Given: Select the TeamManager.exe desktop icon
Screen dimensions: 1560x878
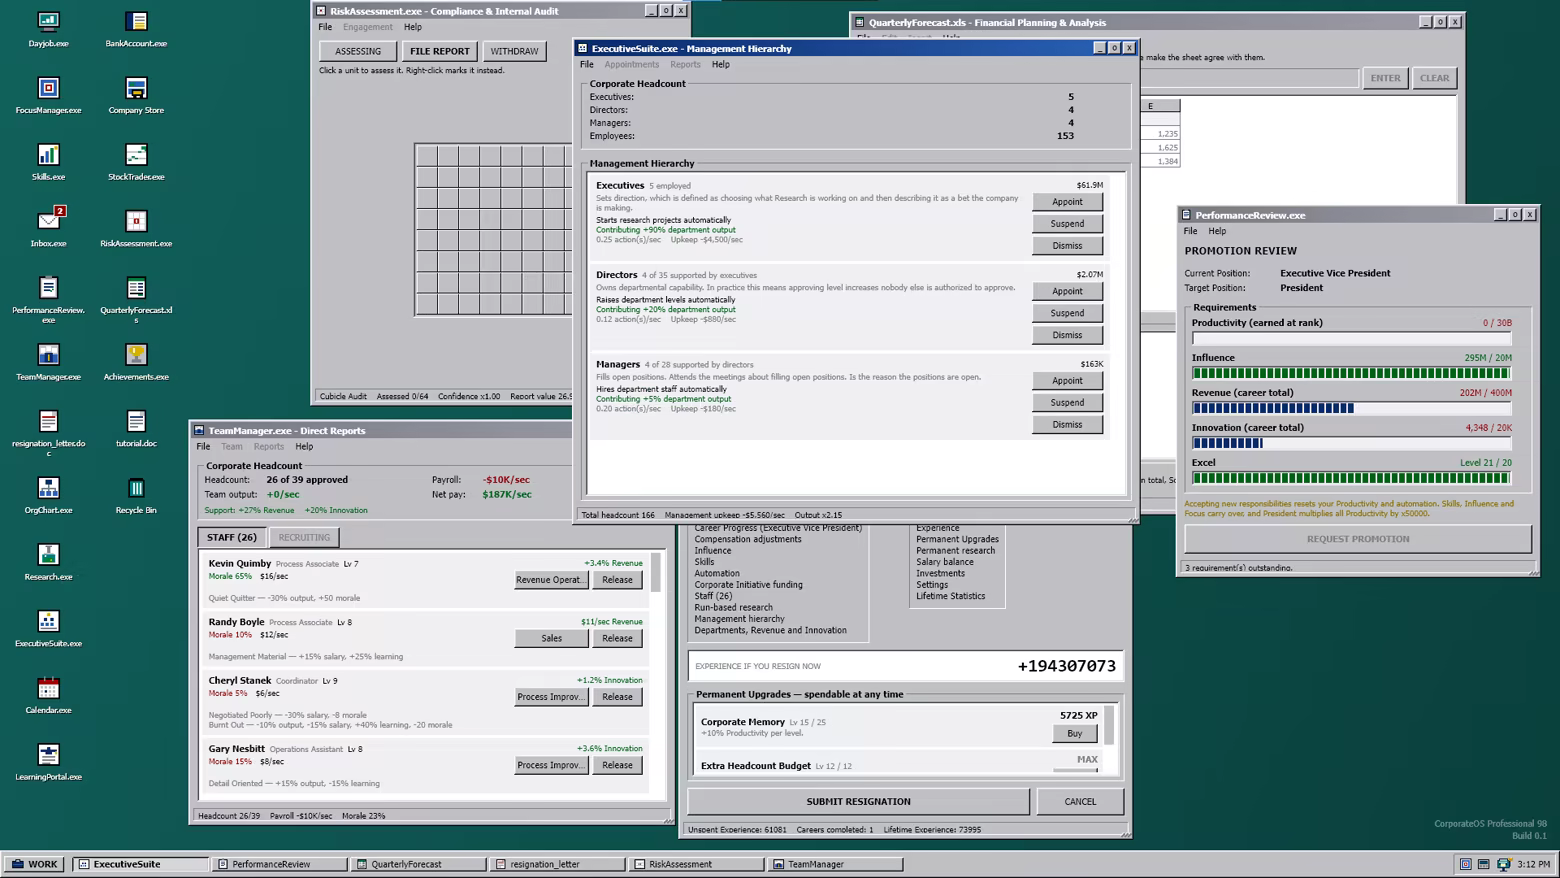Looking at the screenshot, I should 48,362.
